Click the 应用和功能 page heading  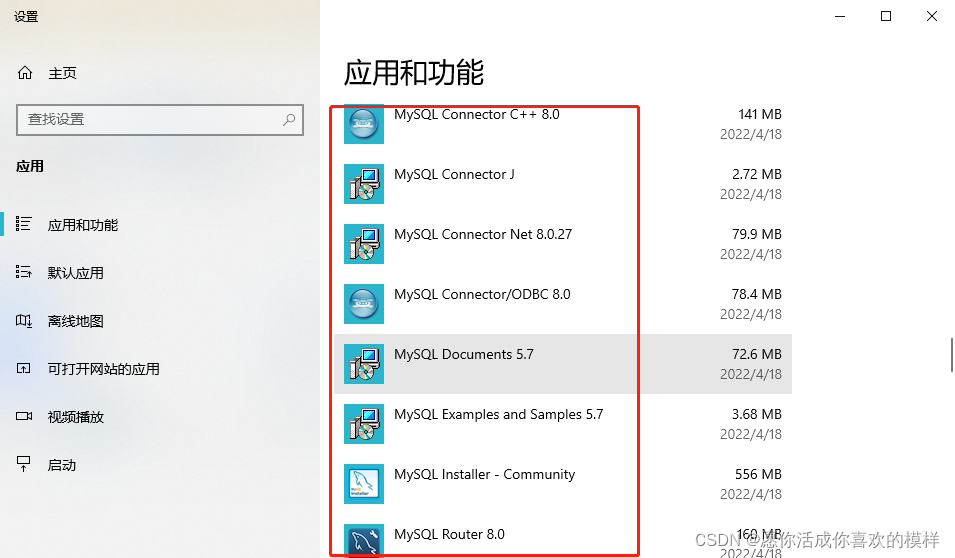414,73
